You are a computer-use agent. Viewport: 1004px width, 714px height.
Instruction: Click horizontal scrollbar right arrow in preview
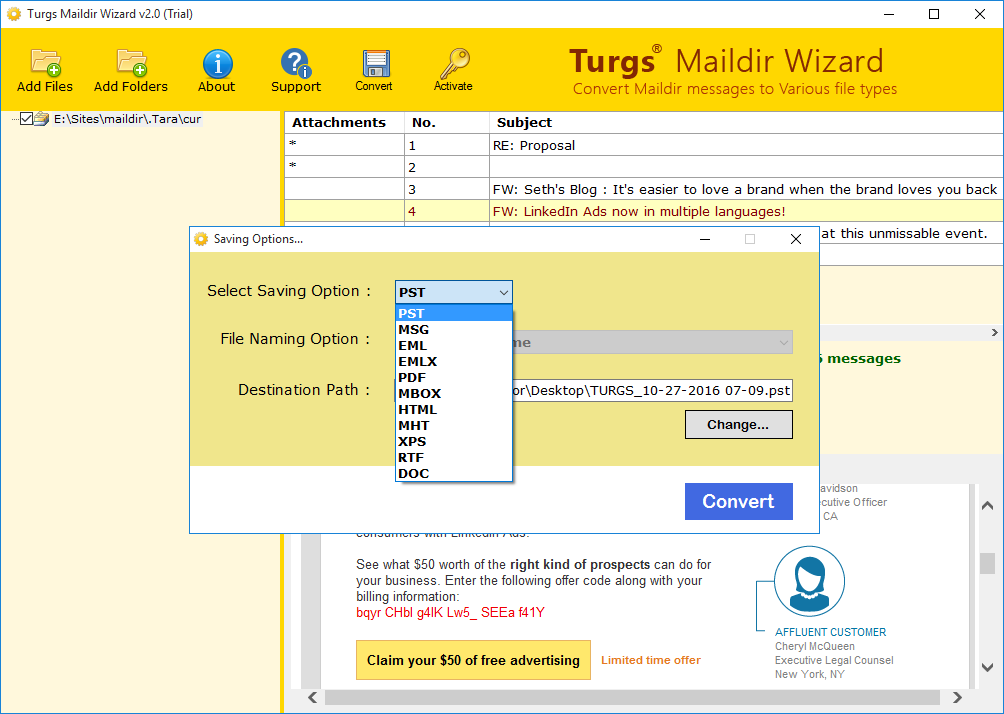pos(957,697)
